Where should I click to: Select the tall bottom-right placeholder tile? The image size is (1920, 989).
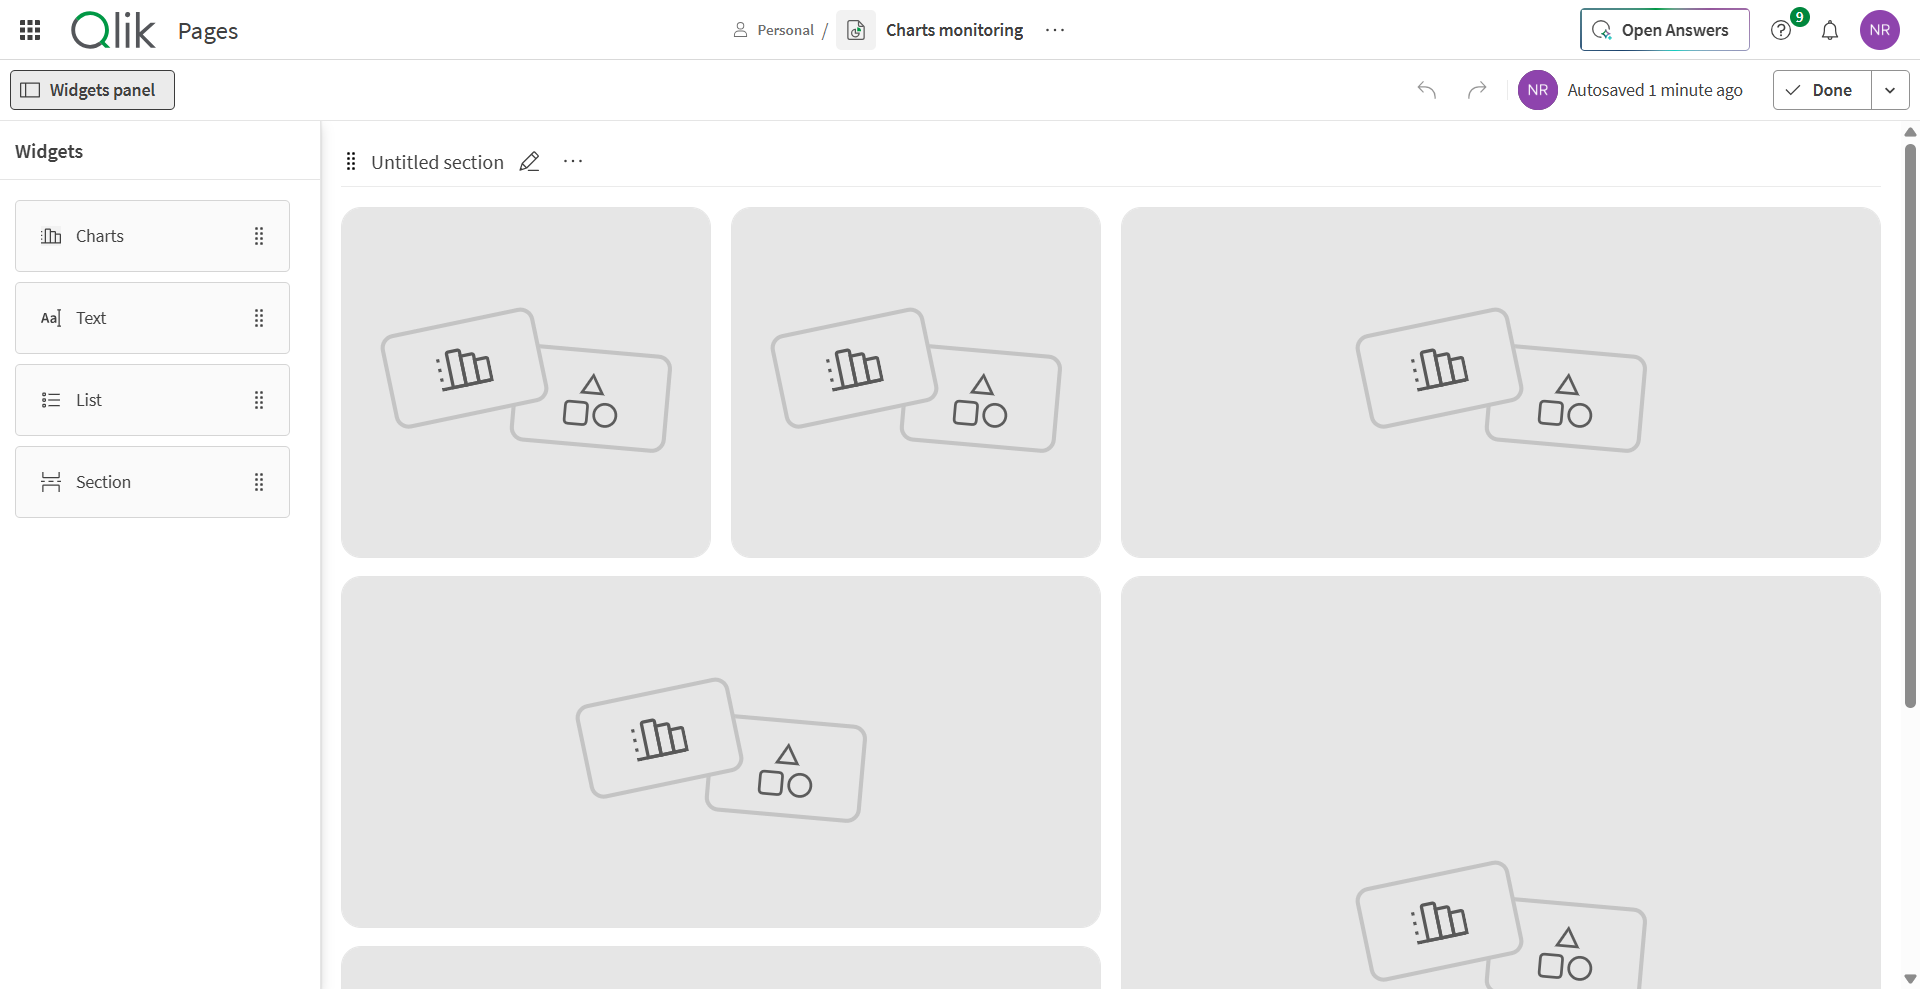(1501, 782)
